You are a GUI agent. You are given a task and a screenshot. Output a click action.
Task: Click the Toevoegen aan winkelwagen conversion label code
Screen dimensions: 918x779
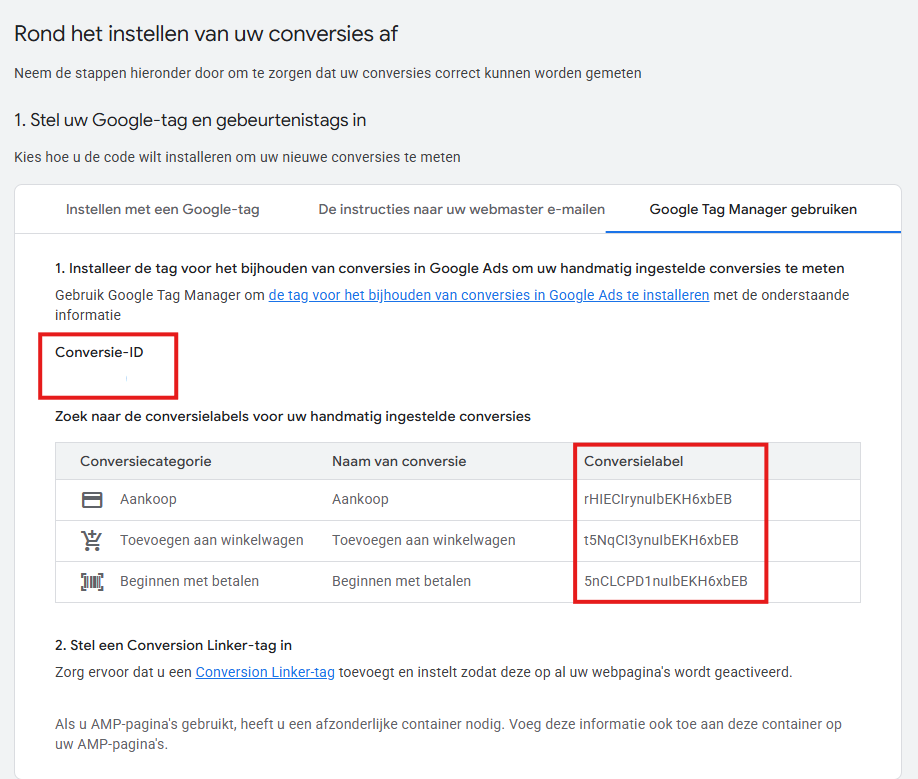click(661, 540)
